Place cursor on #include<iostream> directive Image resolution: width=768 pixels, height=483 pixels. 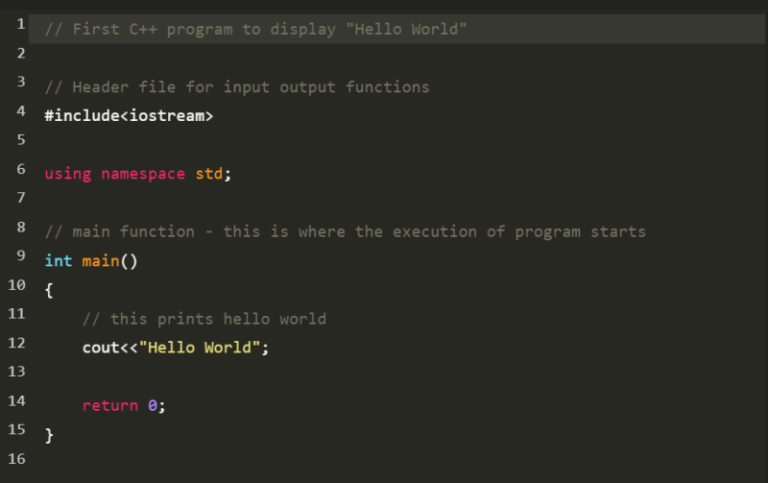129,116
